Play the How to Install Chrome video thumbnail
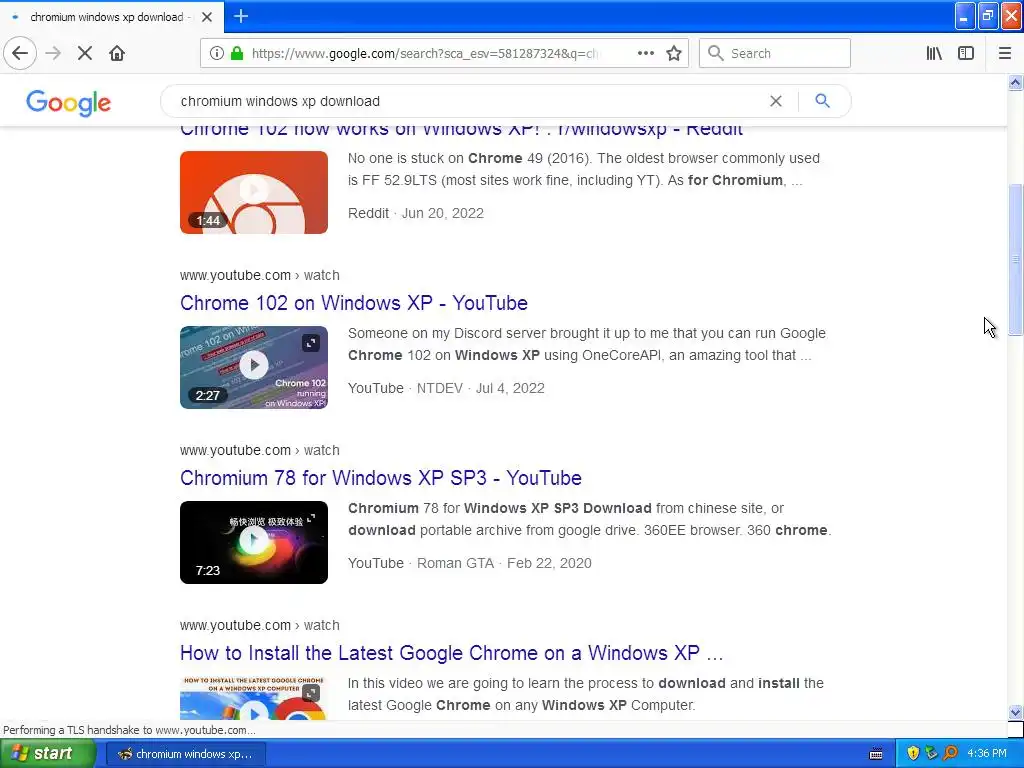The image size is (1024, 768). (x=254, y=698)
